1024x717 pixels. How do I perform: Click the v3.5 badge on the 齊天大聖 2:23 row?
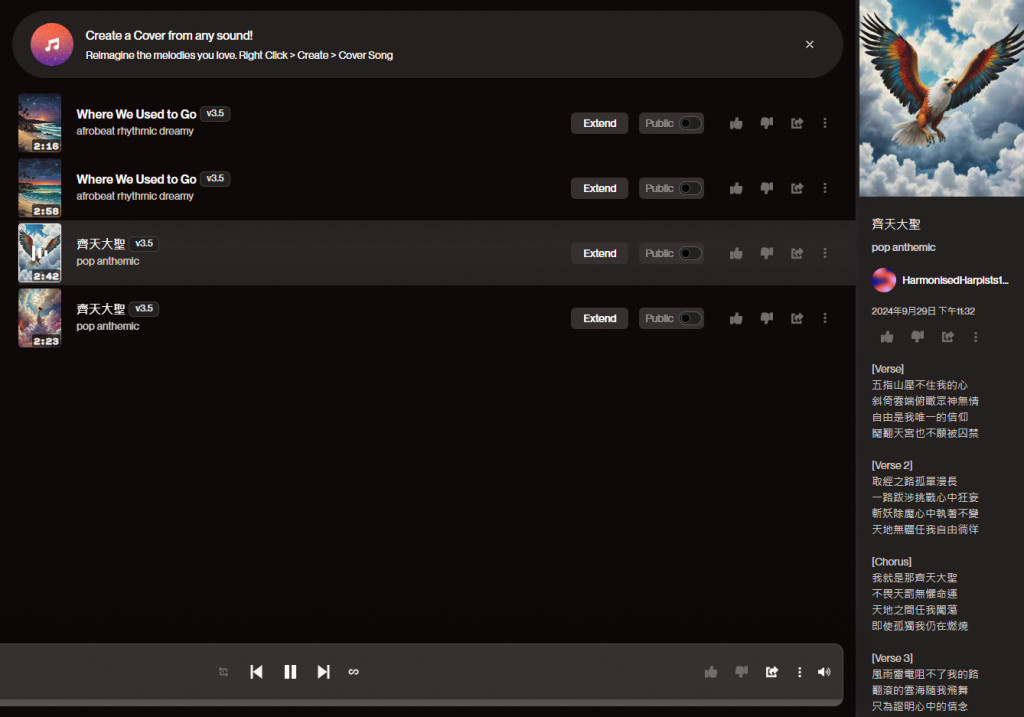(x=144, y=308)
